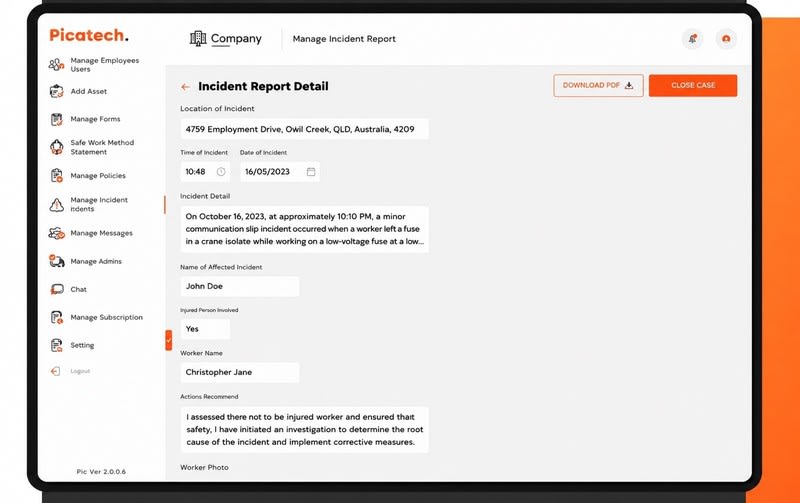Click the John Doe name field
The height and width of the screenshot is (503, 800).
pos(240,286)
